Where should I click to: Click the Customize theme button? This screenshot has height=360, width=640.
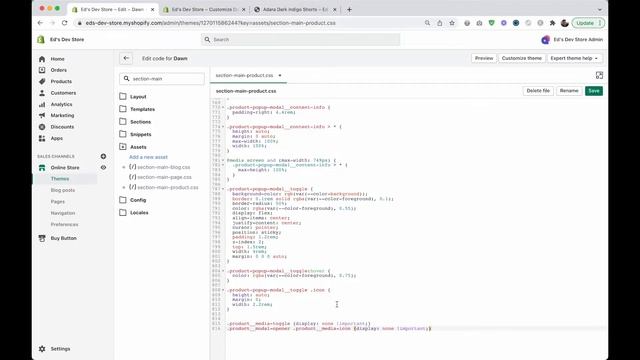click(521, 58)
